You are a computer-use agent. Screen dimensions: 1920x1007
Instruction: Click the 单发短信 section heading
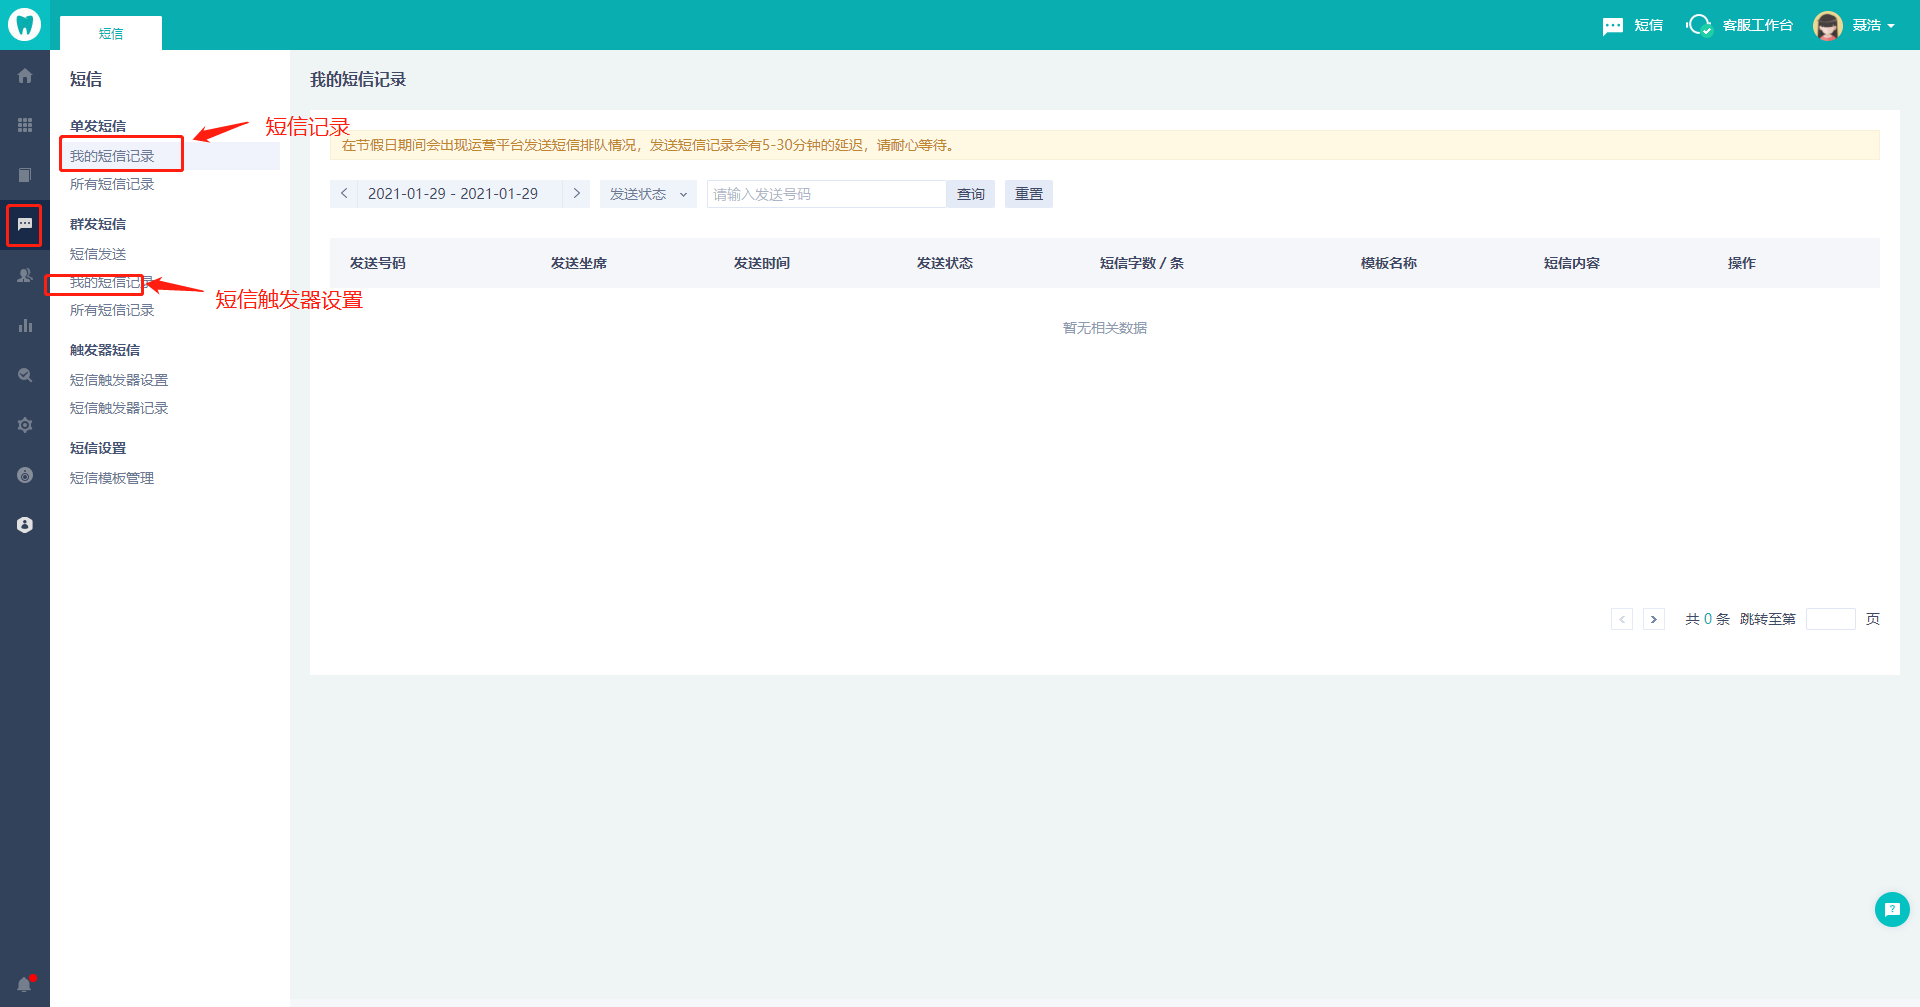[x=98, y=126]
